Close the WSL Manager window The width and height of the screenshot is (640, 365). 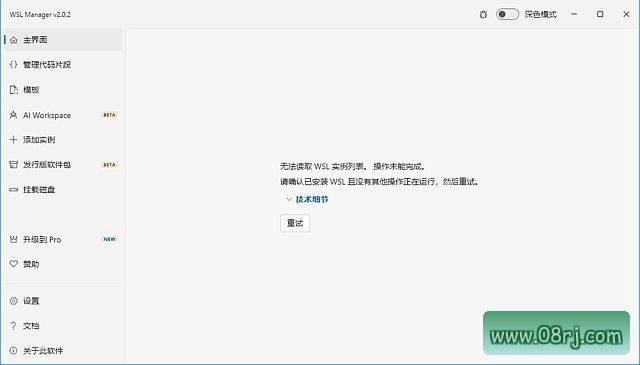[626, 14]
